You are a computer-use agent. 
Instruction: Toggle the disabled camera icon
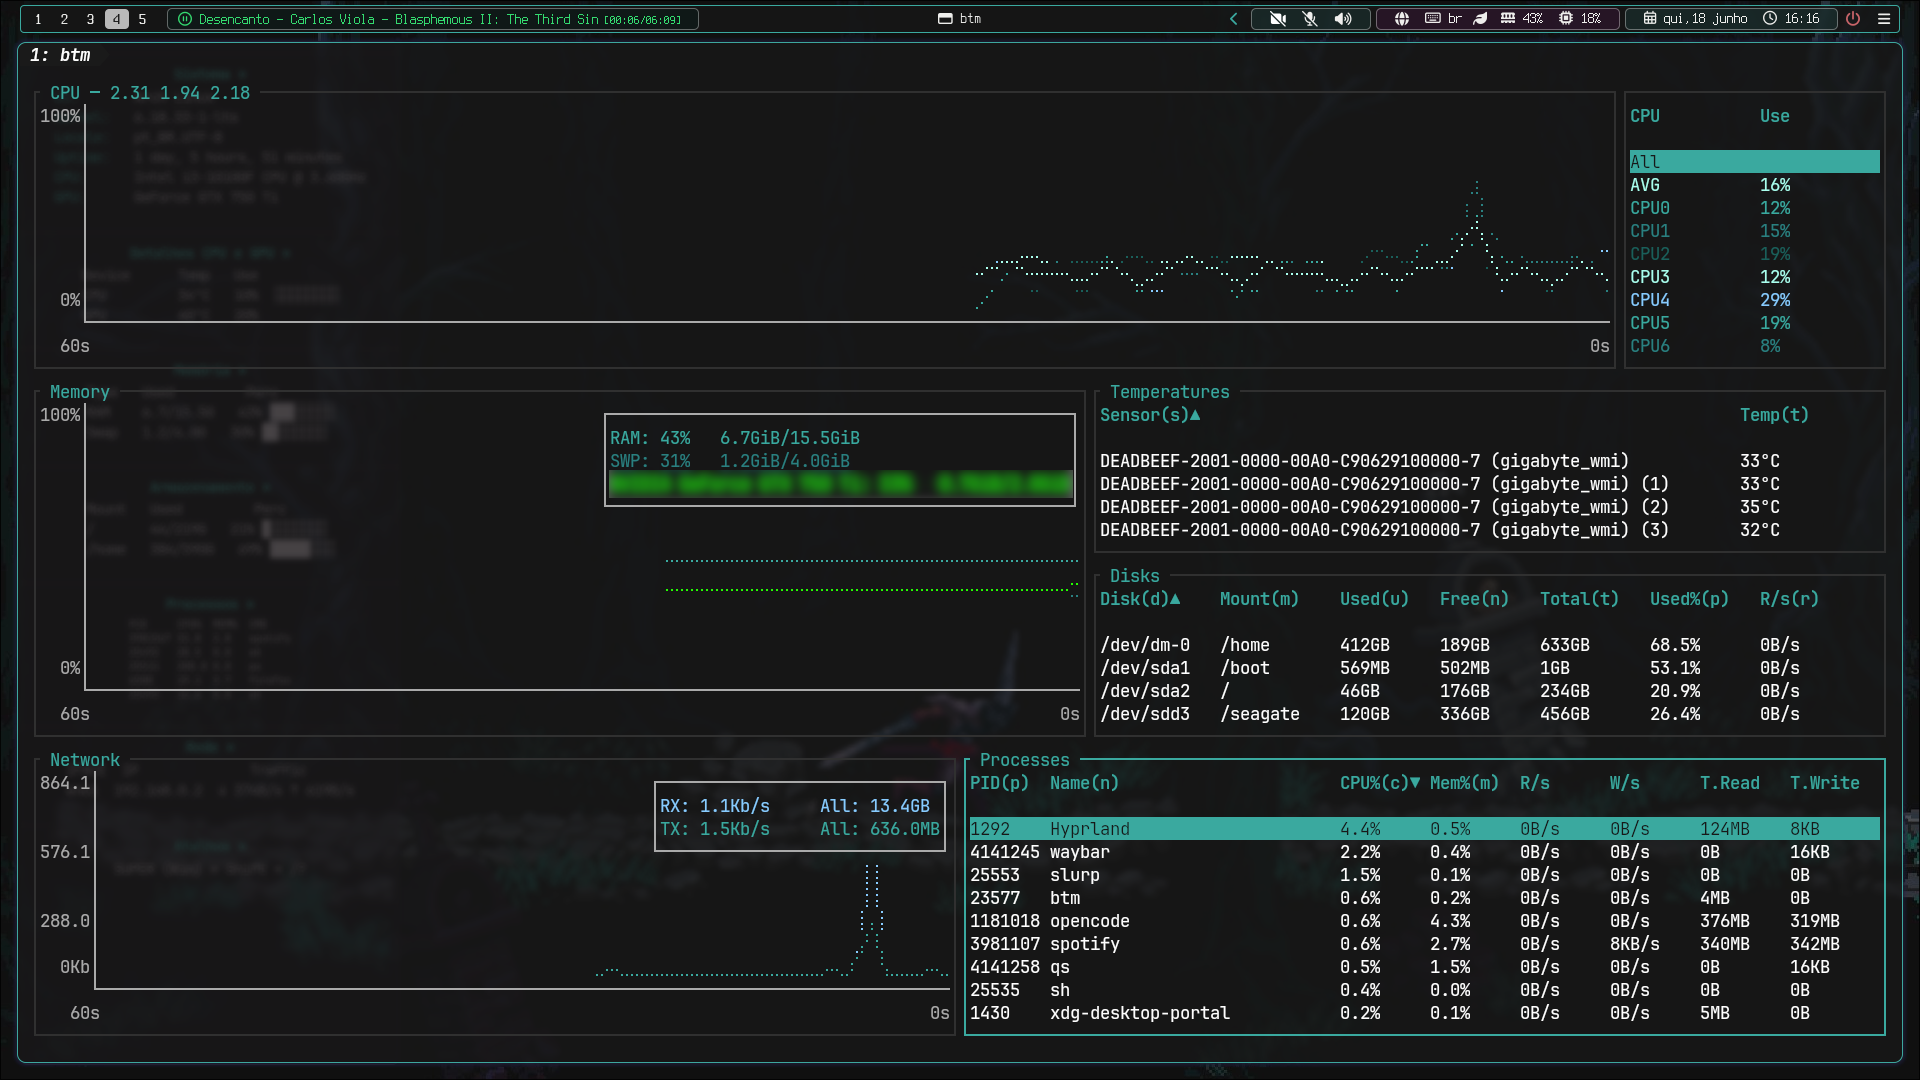pyautogui.click(x=1277, y=19)
